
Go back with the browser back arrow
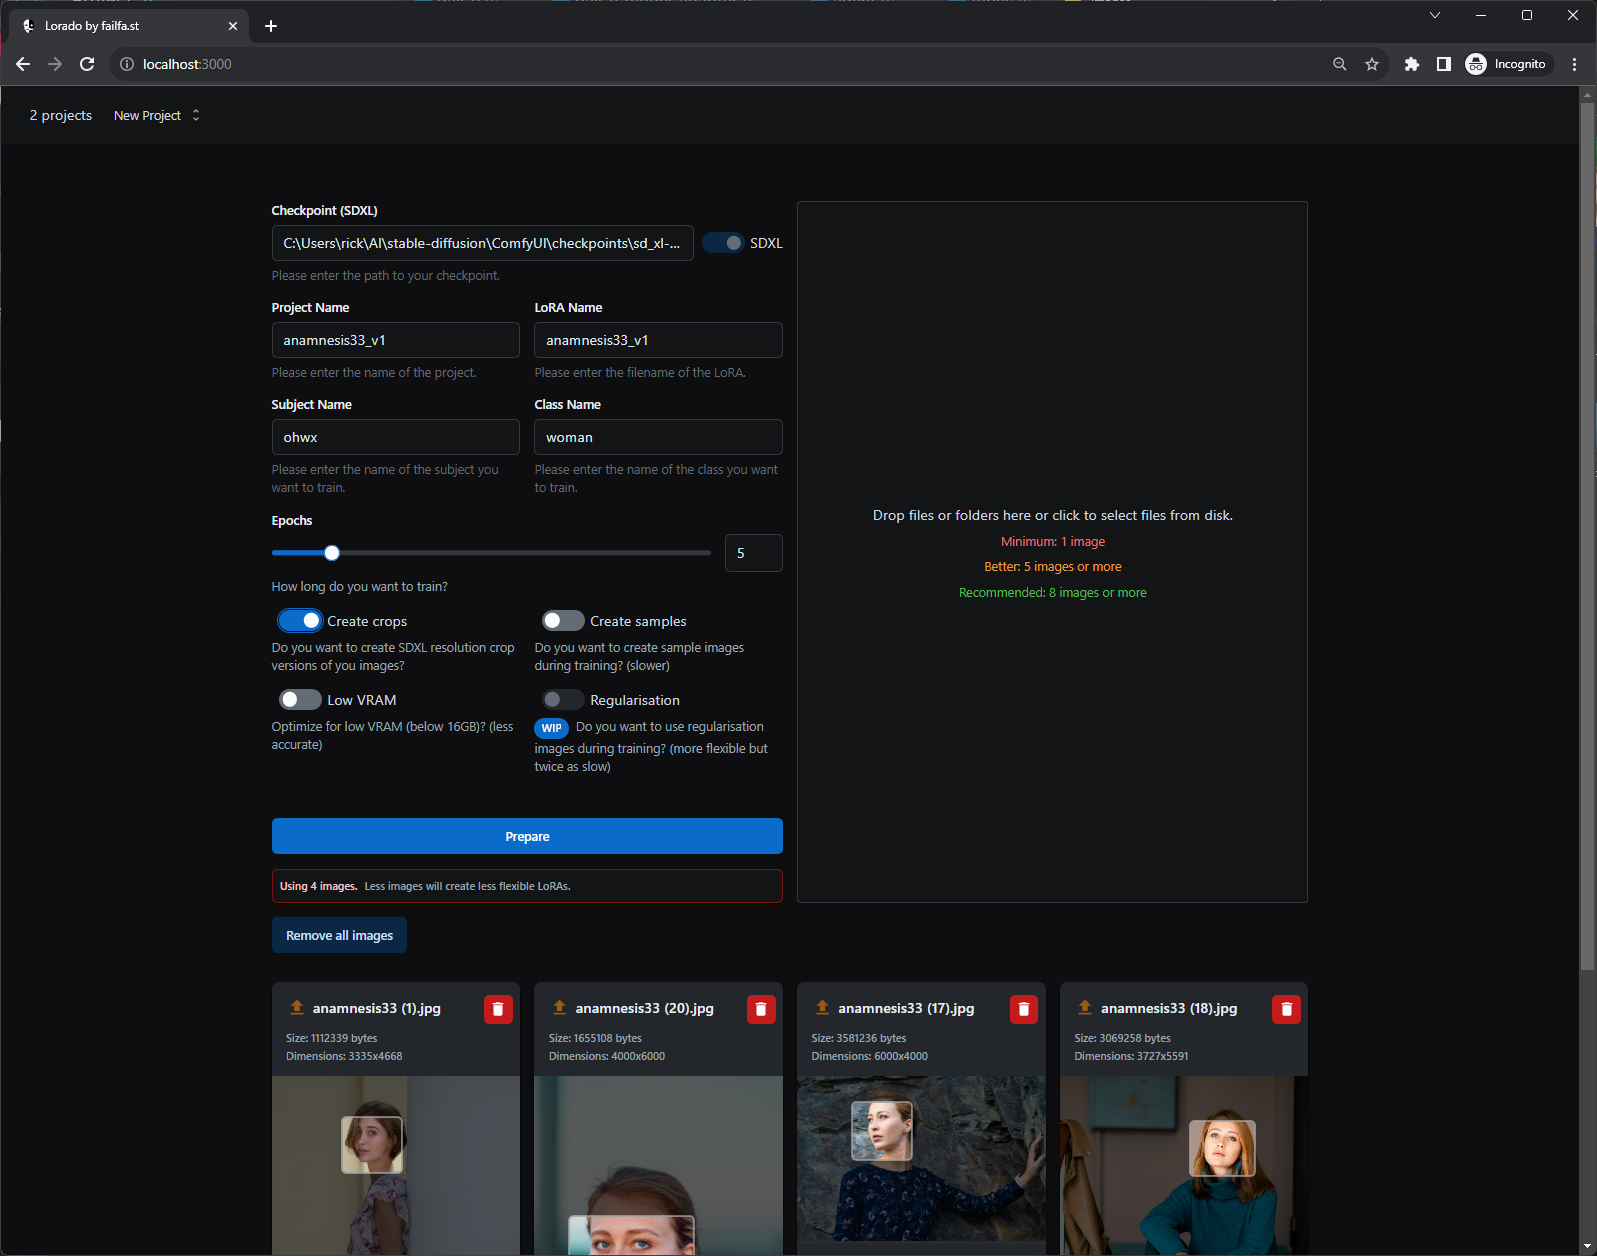(23, 64)
